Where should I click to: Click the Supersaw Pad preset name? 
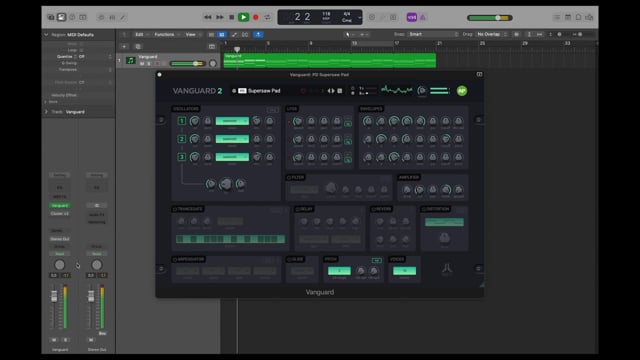tap(264, 91)
